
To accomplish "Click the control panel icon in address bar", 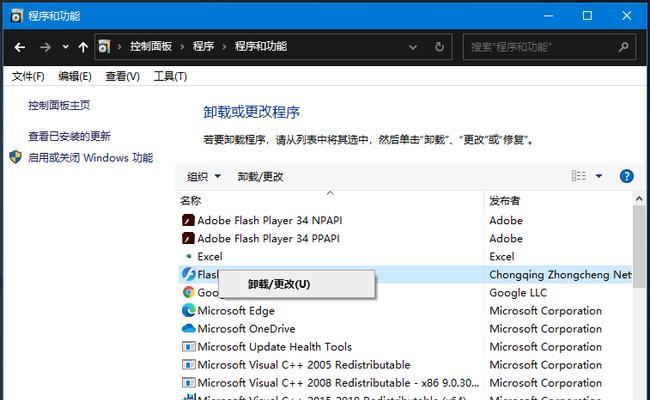I will pos(104,47).
